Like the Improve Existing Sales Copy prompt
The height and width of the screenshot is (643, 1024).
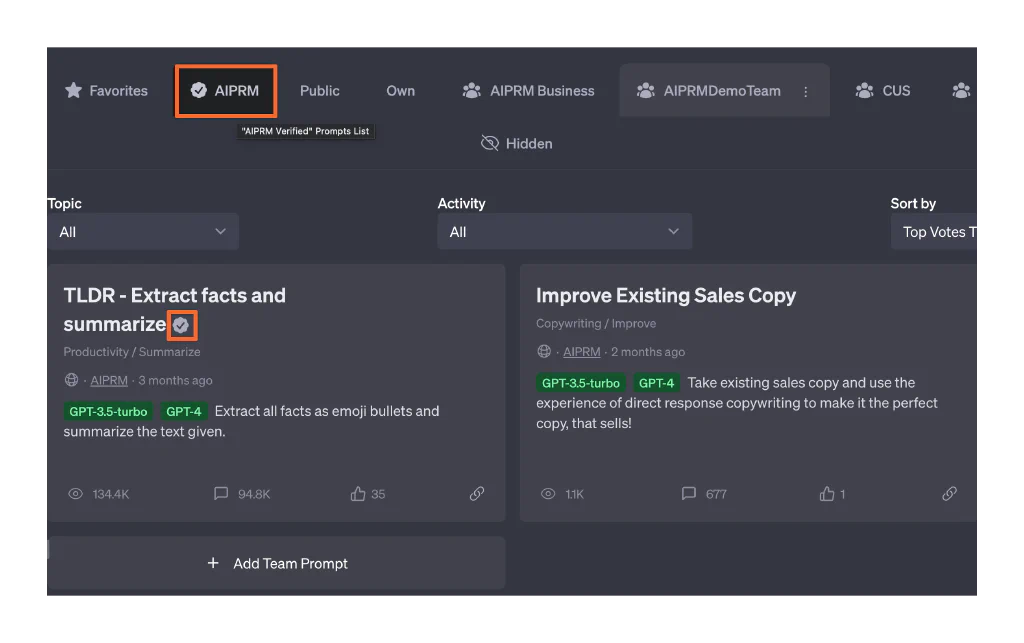coord(826,494)
